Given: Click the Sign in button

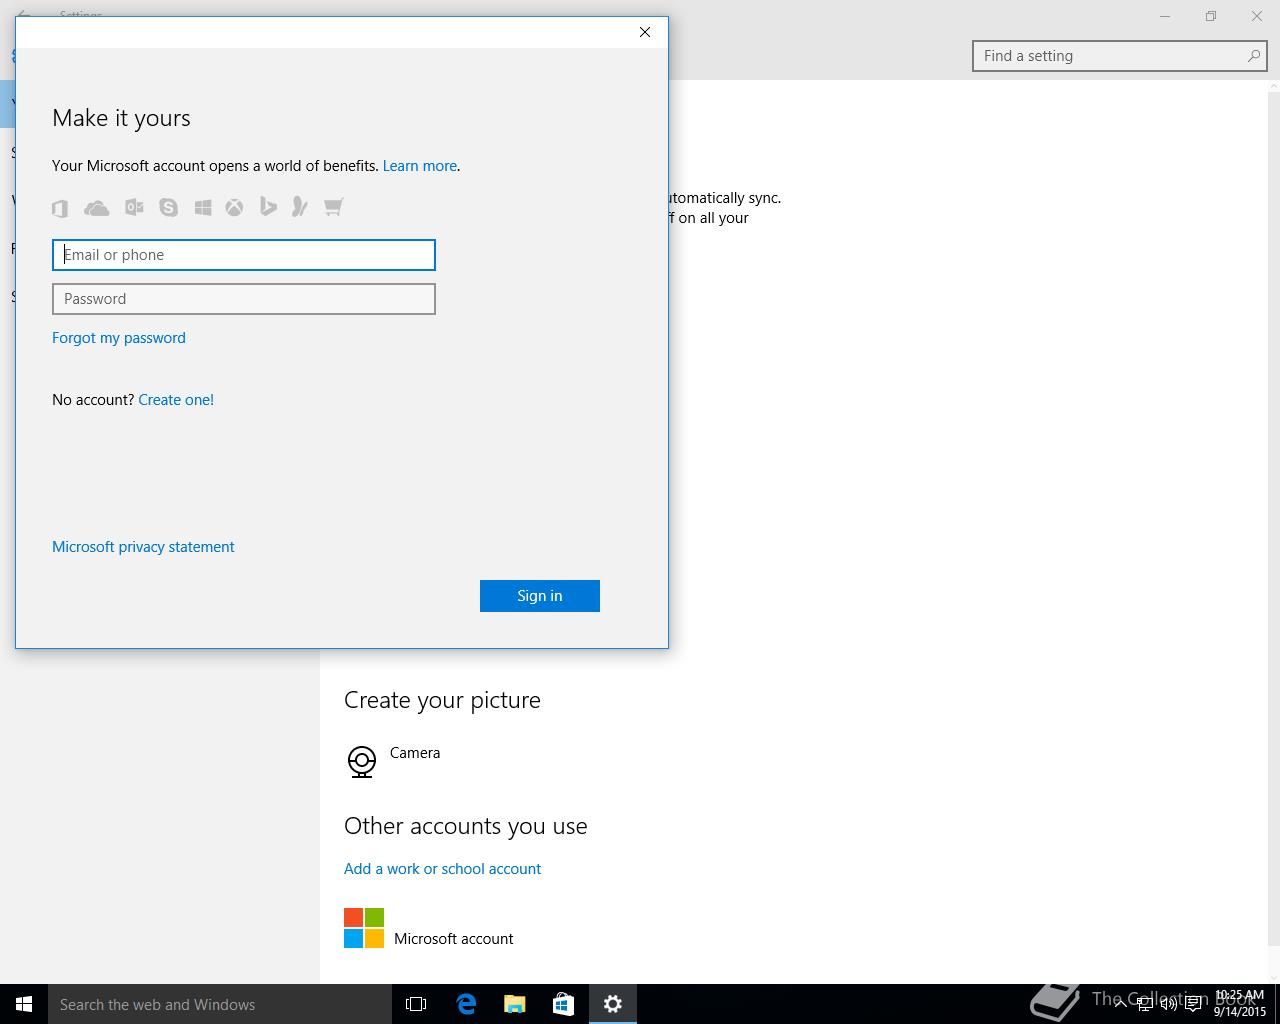Looking at the screenshot, I should 540,596.
